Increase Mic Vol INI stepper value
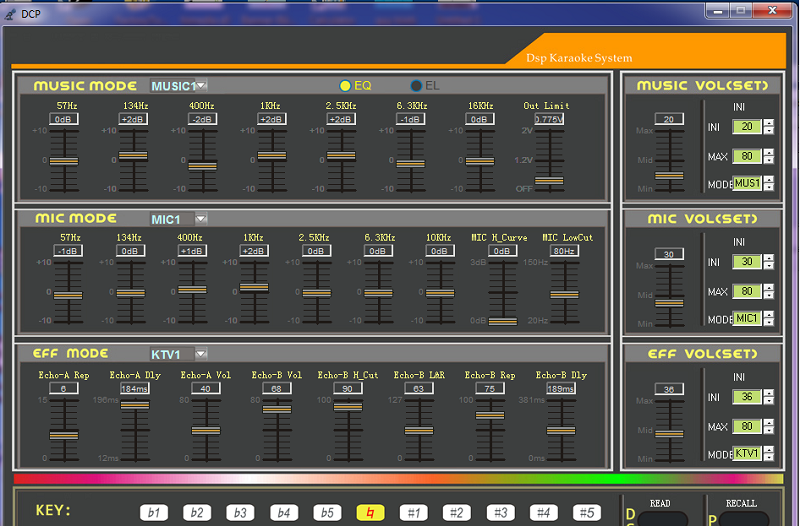The height and width of the screenshot is (526, 800). (769, 258)
